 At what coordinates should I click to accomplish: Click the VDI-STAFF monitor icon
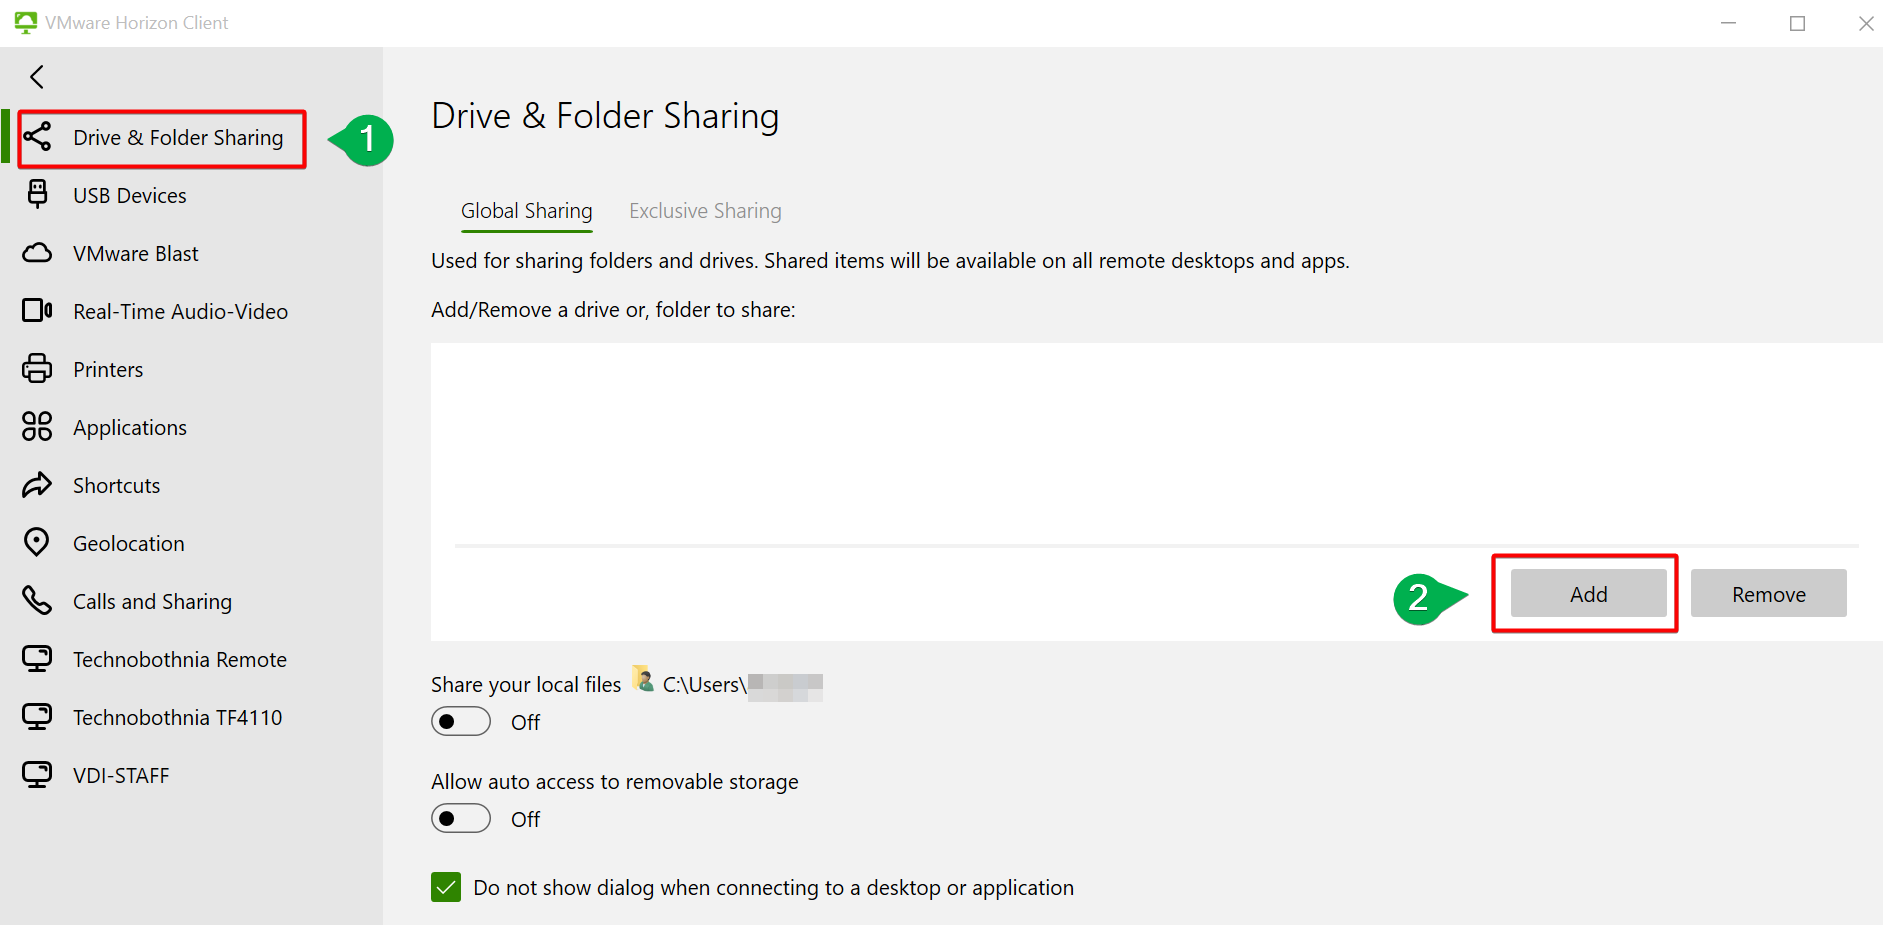pyautogui.click(x=37, y=775)
